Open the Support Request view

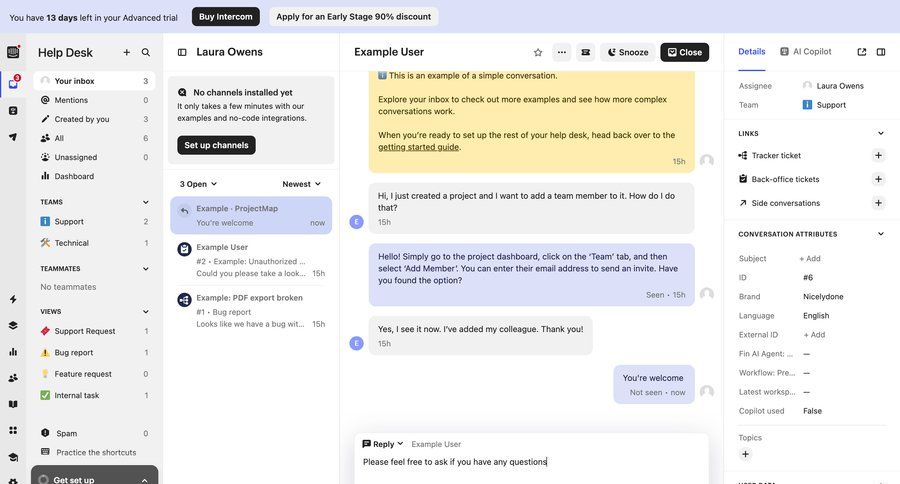(94, 331)
